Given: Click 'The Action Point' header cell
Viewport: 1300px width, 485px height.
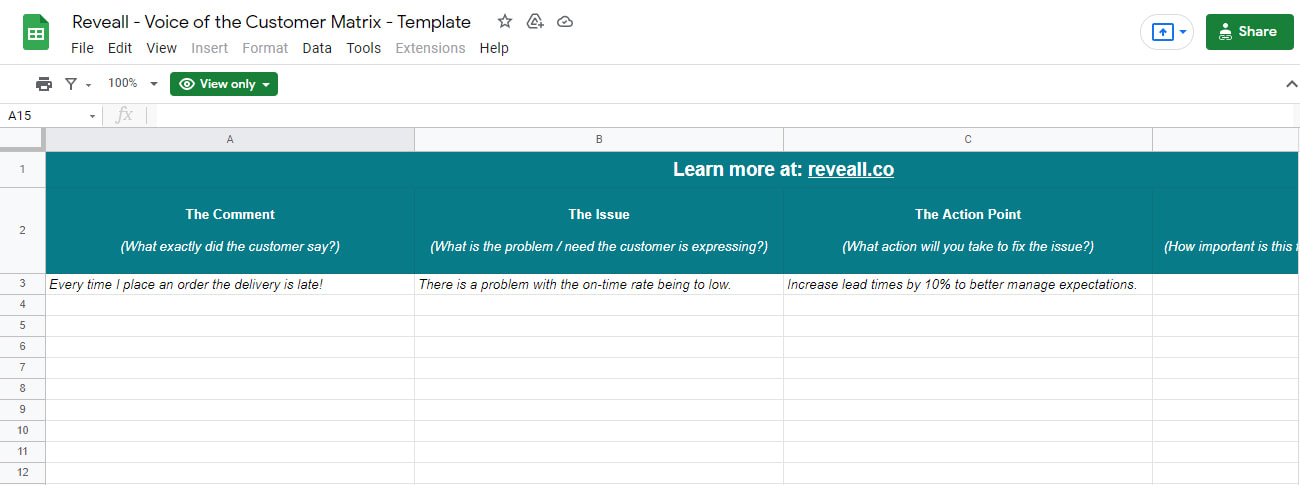Looking at the screenshot, I should [968, 230].
